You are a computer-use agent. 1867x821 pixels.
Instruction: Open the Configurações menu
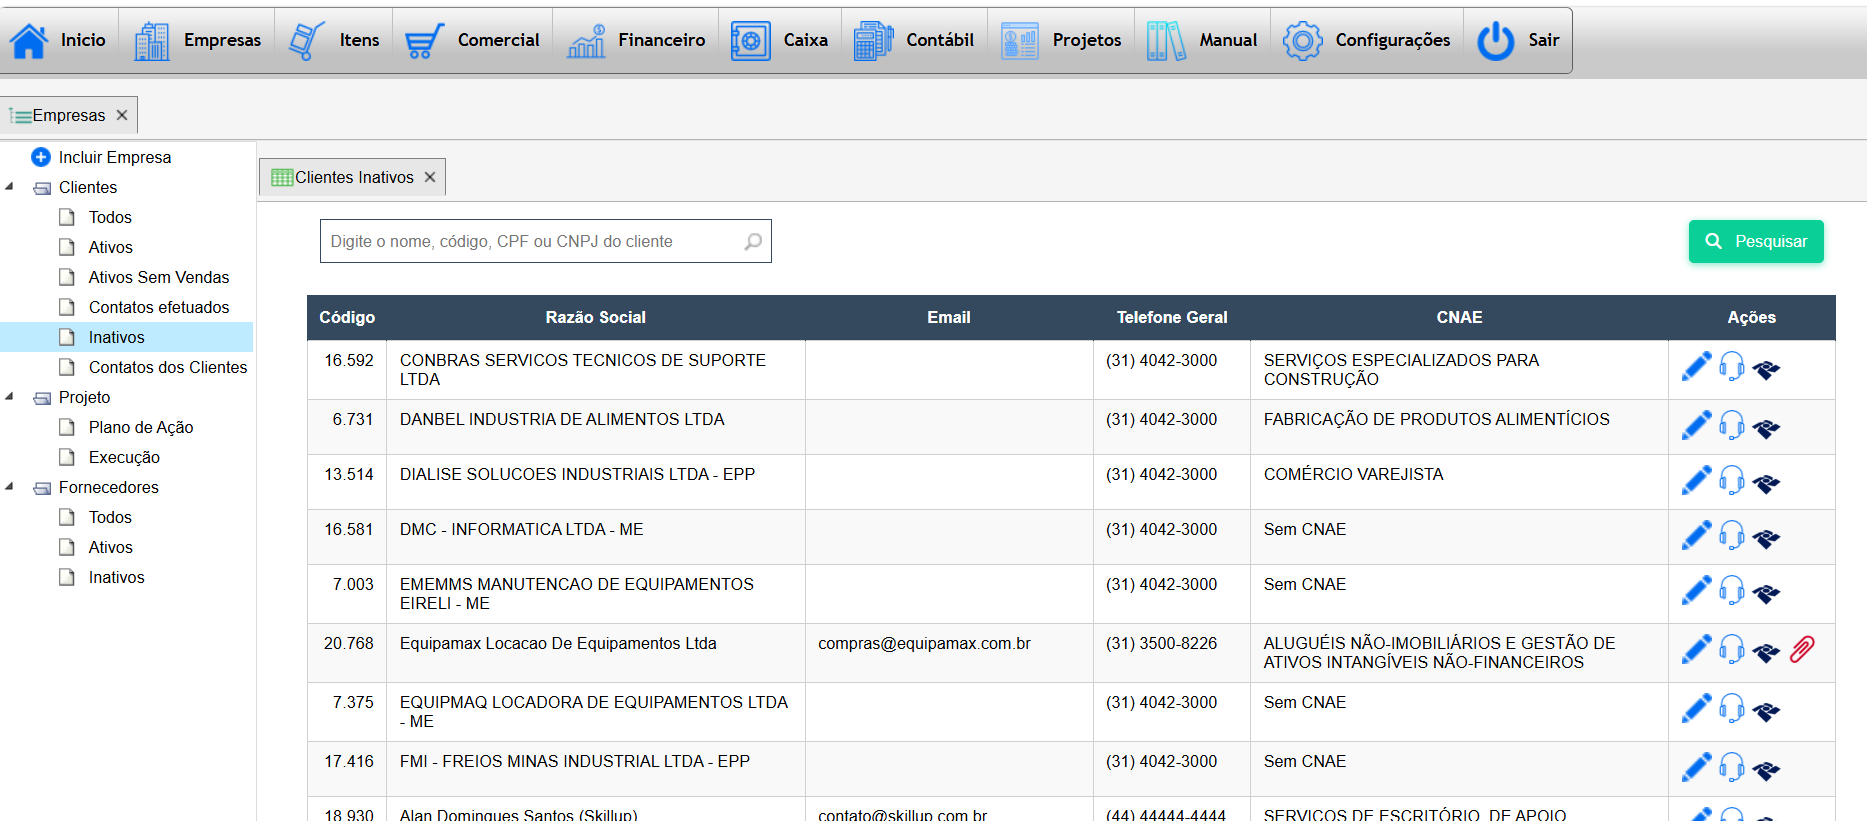pyautogui.click(x=1367, y=40)
